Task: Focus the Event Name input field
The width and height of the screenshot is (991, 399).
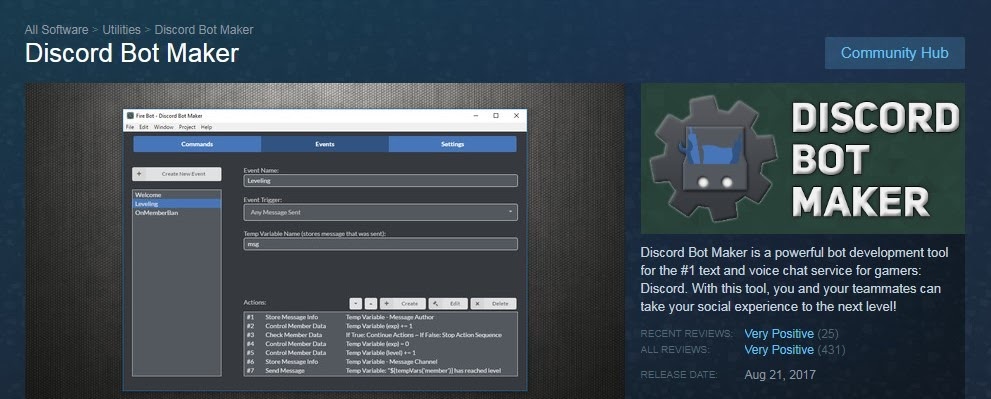Action: coord(380,181)
